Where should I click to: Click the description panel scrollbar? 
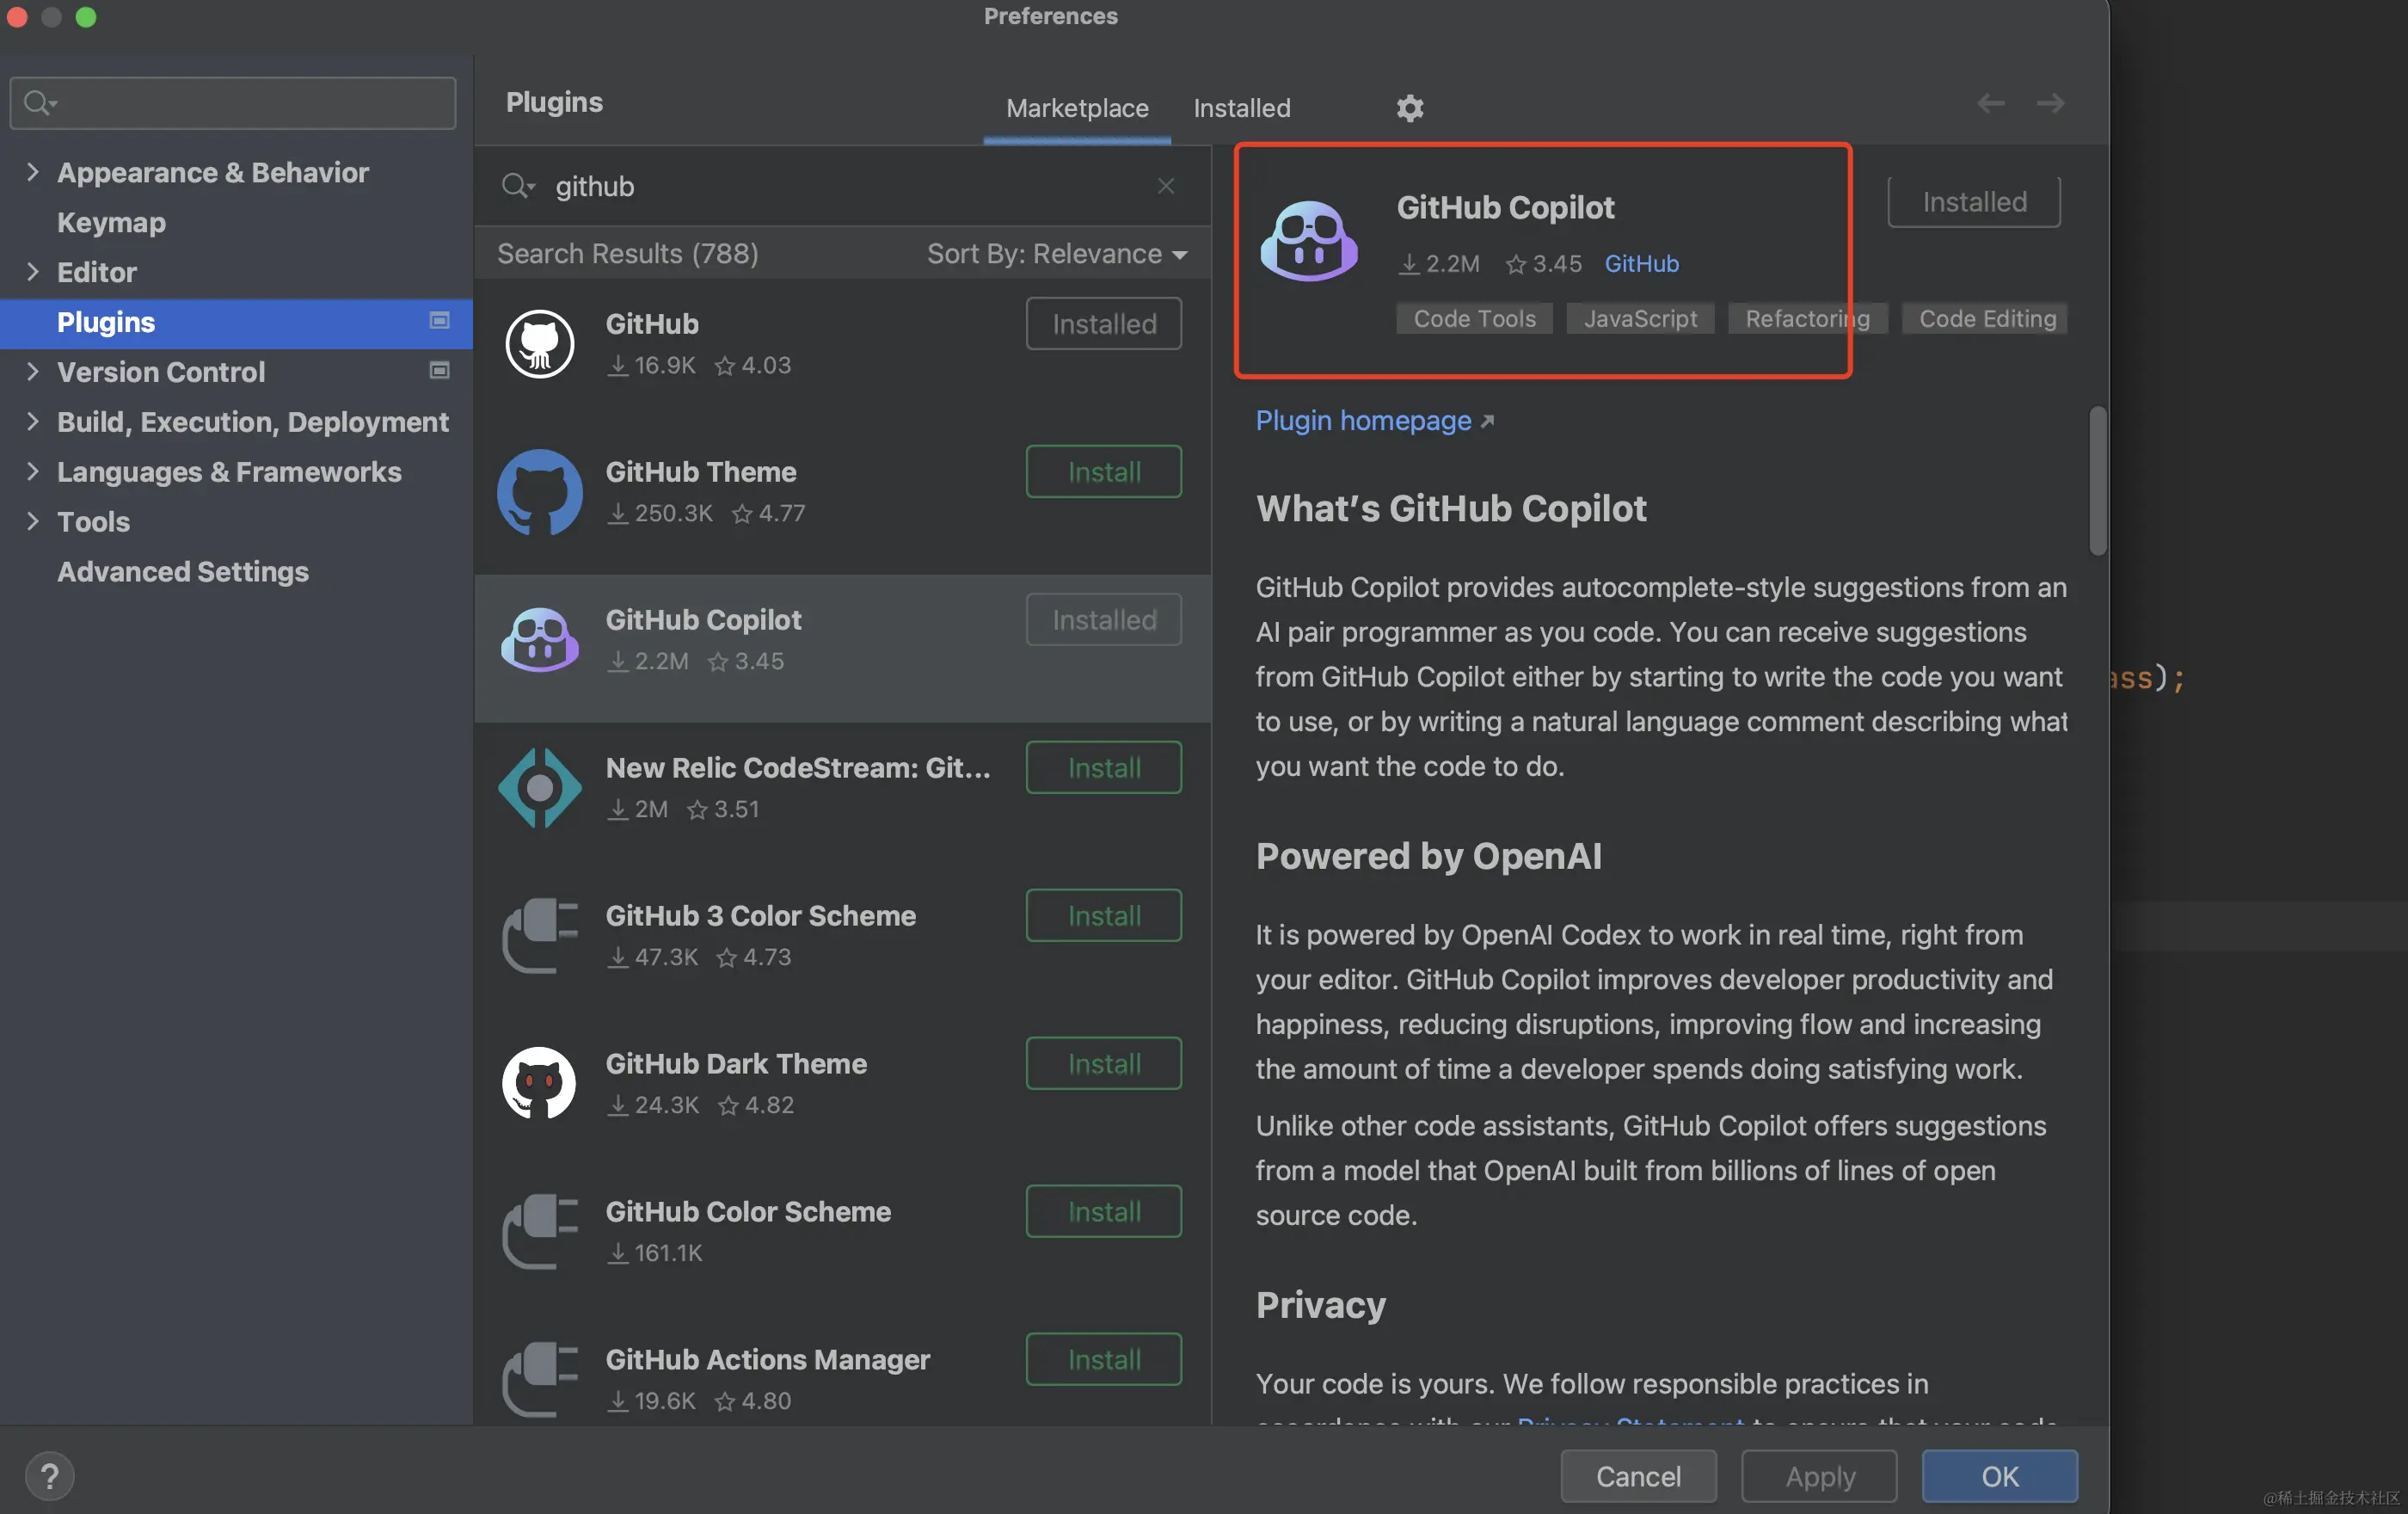point(2097,480)
